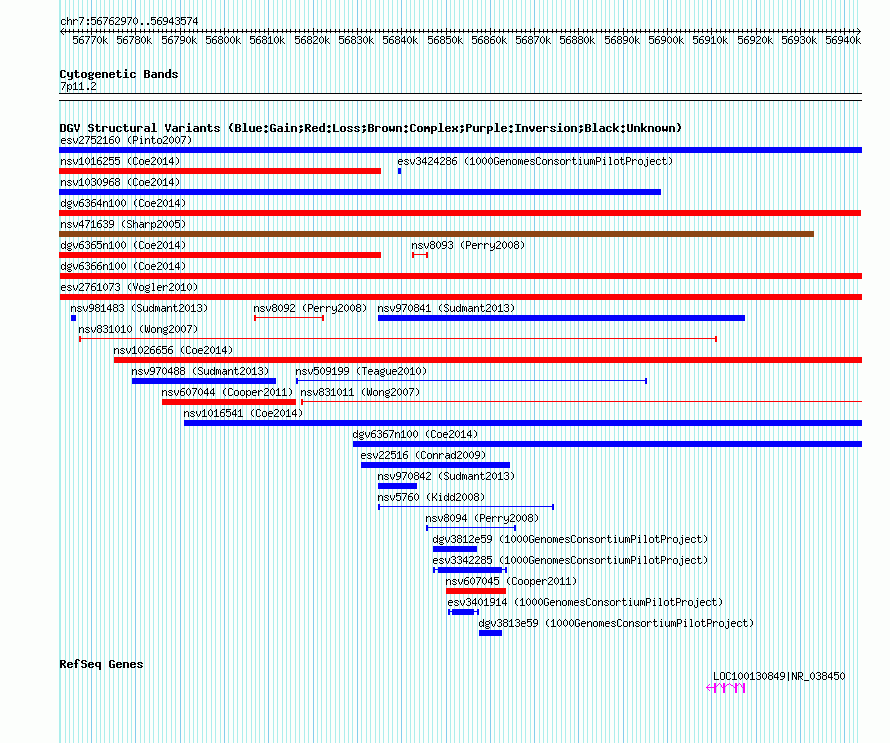The image size is (890, 743).
Task: Open dgv3812e59 1000Genomes variant label
Action: click(x=570, y=539)
